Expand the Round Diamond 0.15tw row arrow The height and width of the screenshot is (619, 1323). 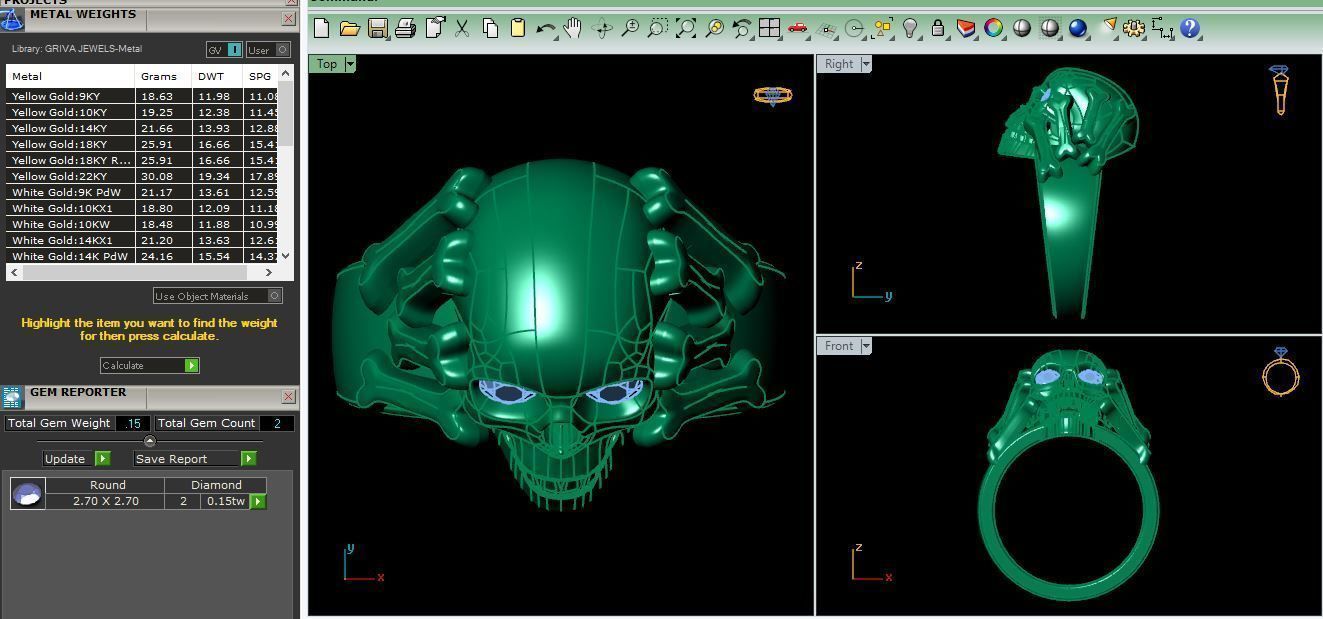(x=258, y=501)
